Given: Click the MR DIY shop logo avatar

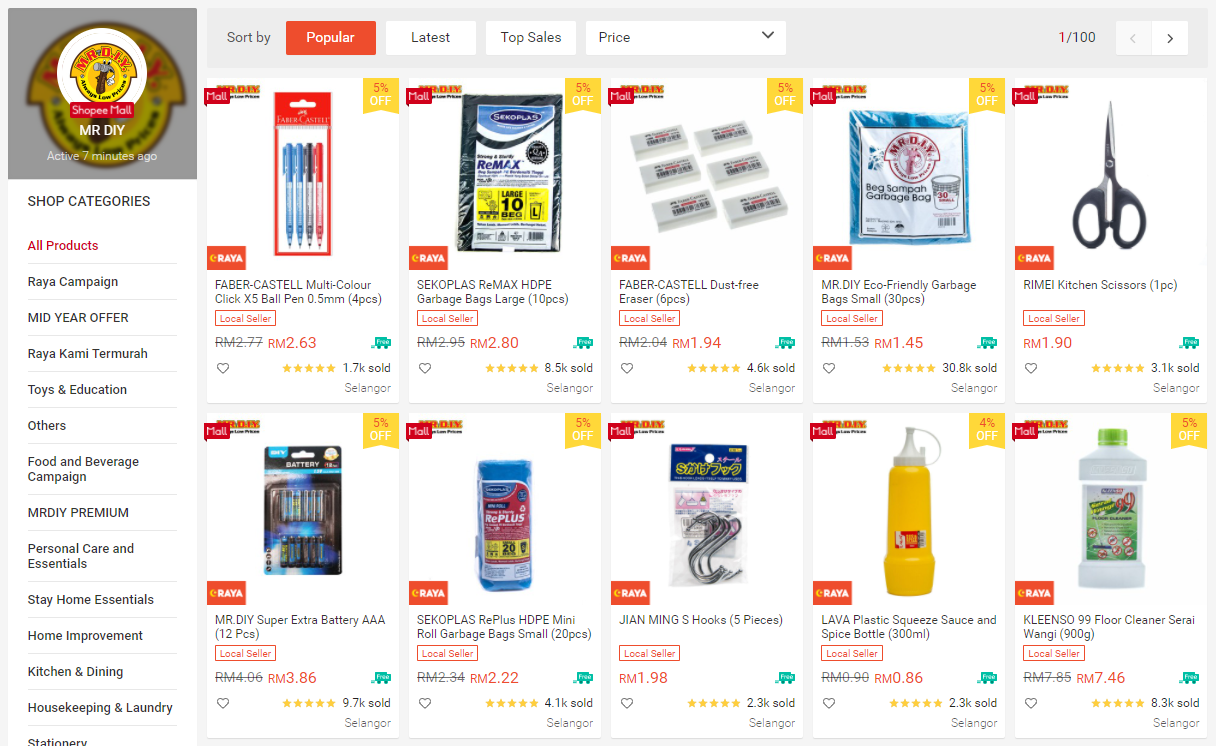Looking at the screenshot, I should (102, 73).
